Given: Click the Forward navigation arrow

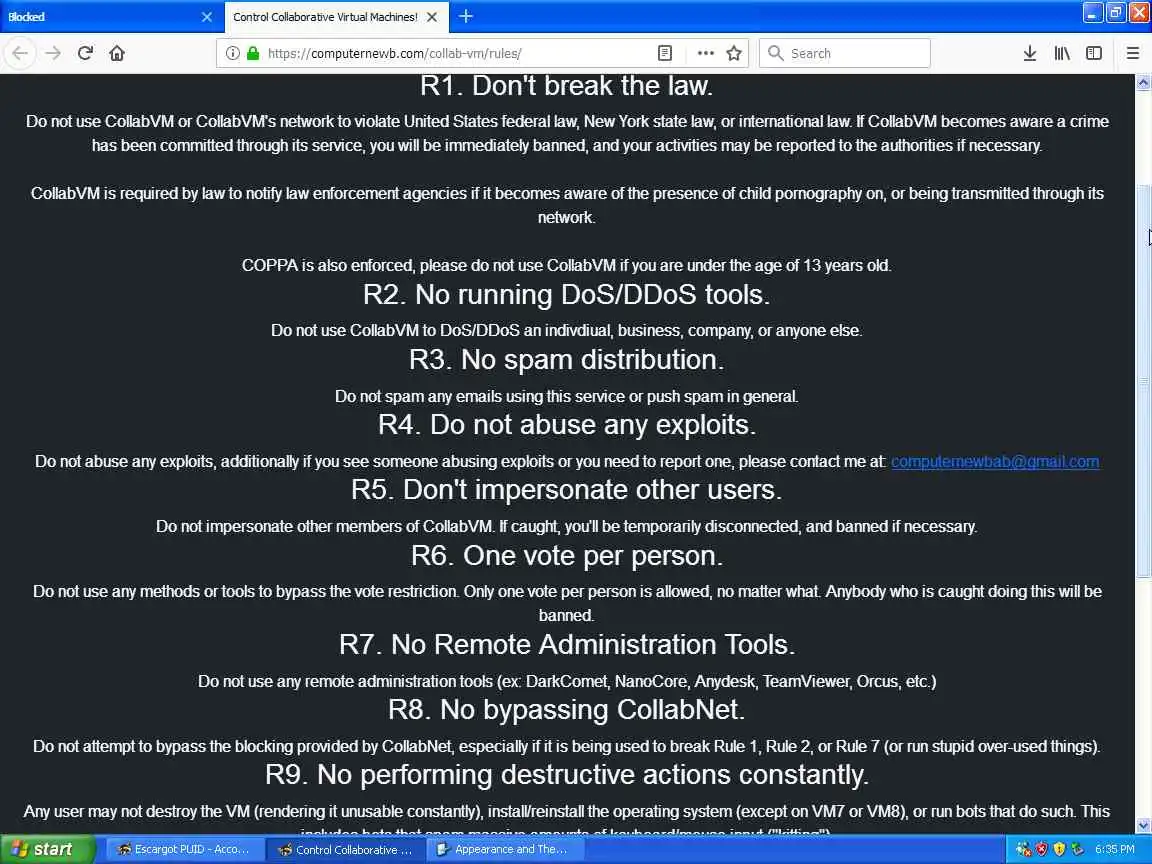Looking at the screenshot, I should pyautogui.click(x=53, y=53).
